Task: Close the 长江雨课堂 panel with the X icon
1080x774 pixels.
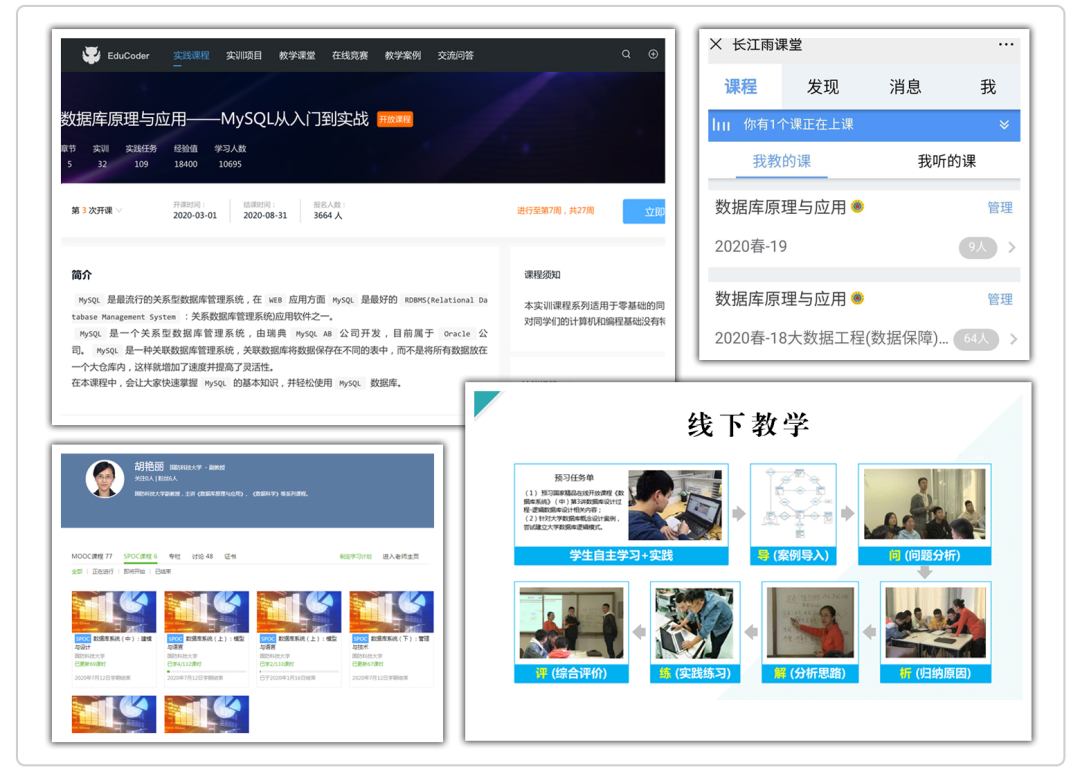Action: point(716,44)
